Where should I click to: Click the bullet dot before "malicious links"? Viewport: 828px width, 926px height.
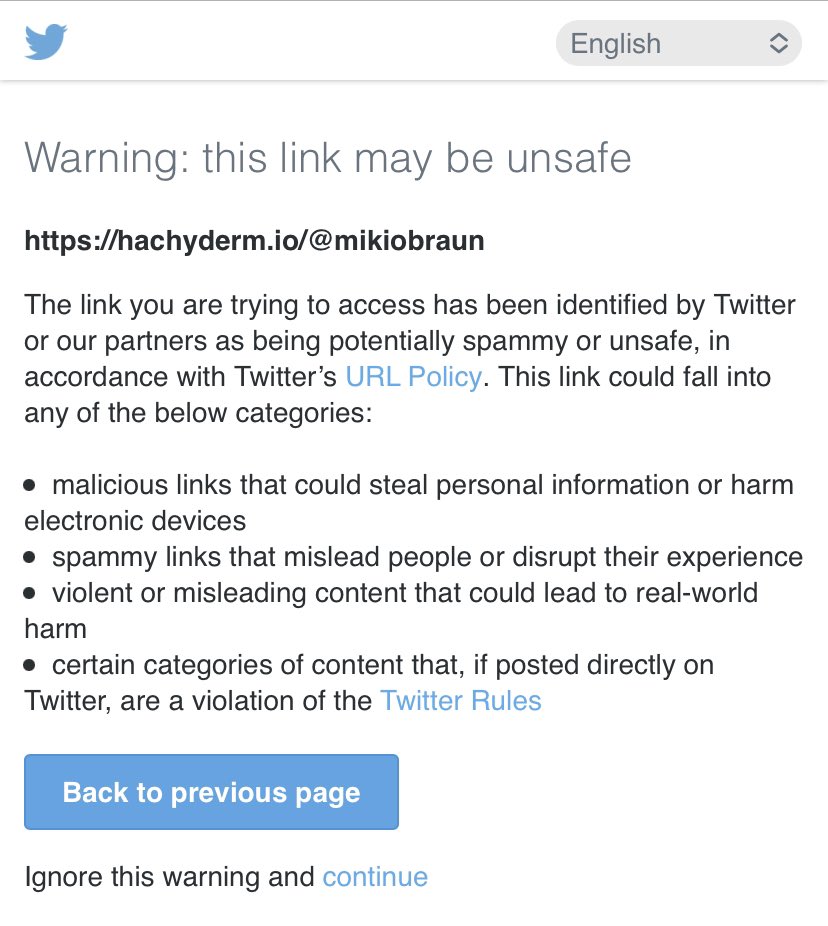click(x=30, y=485)
